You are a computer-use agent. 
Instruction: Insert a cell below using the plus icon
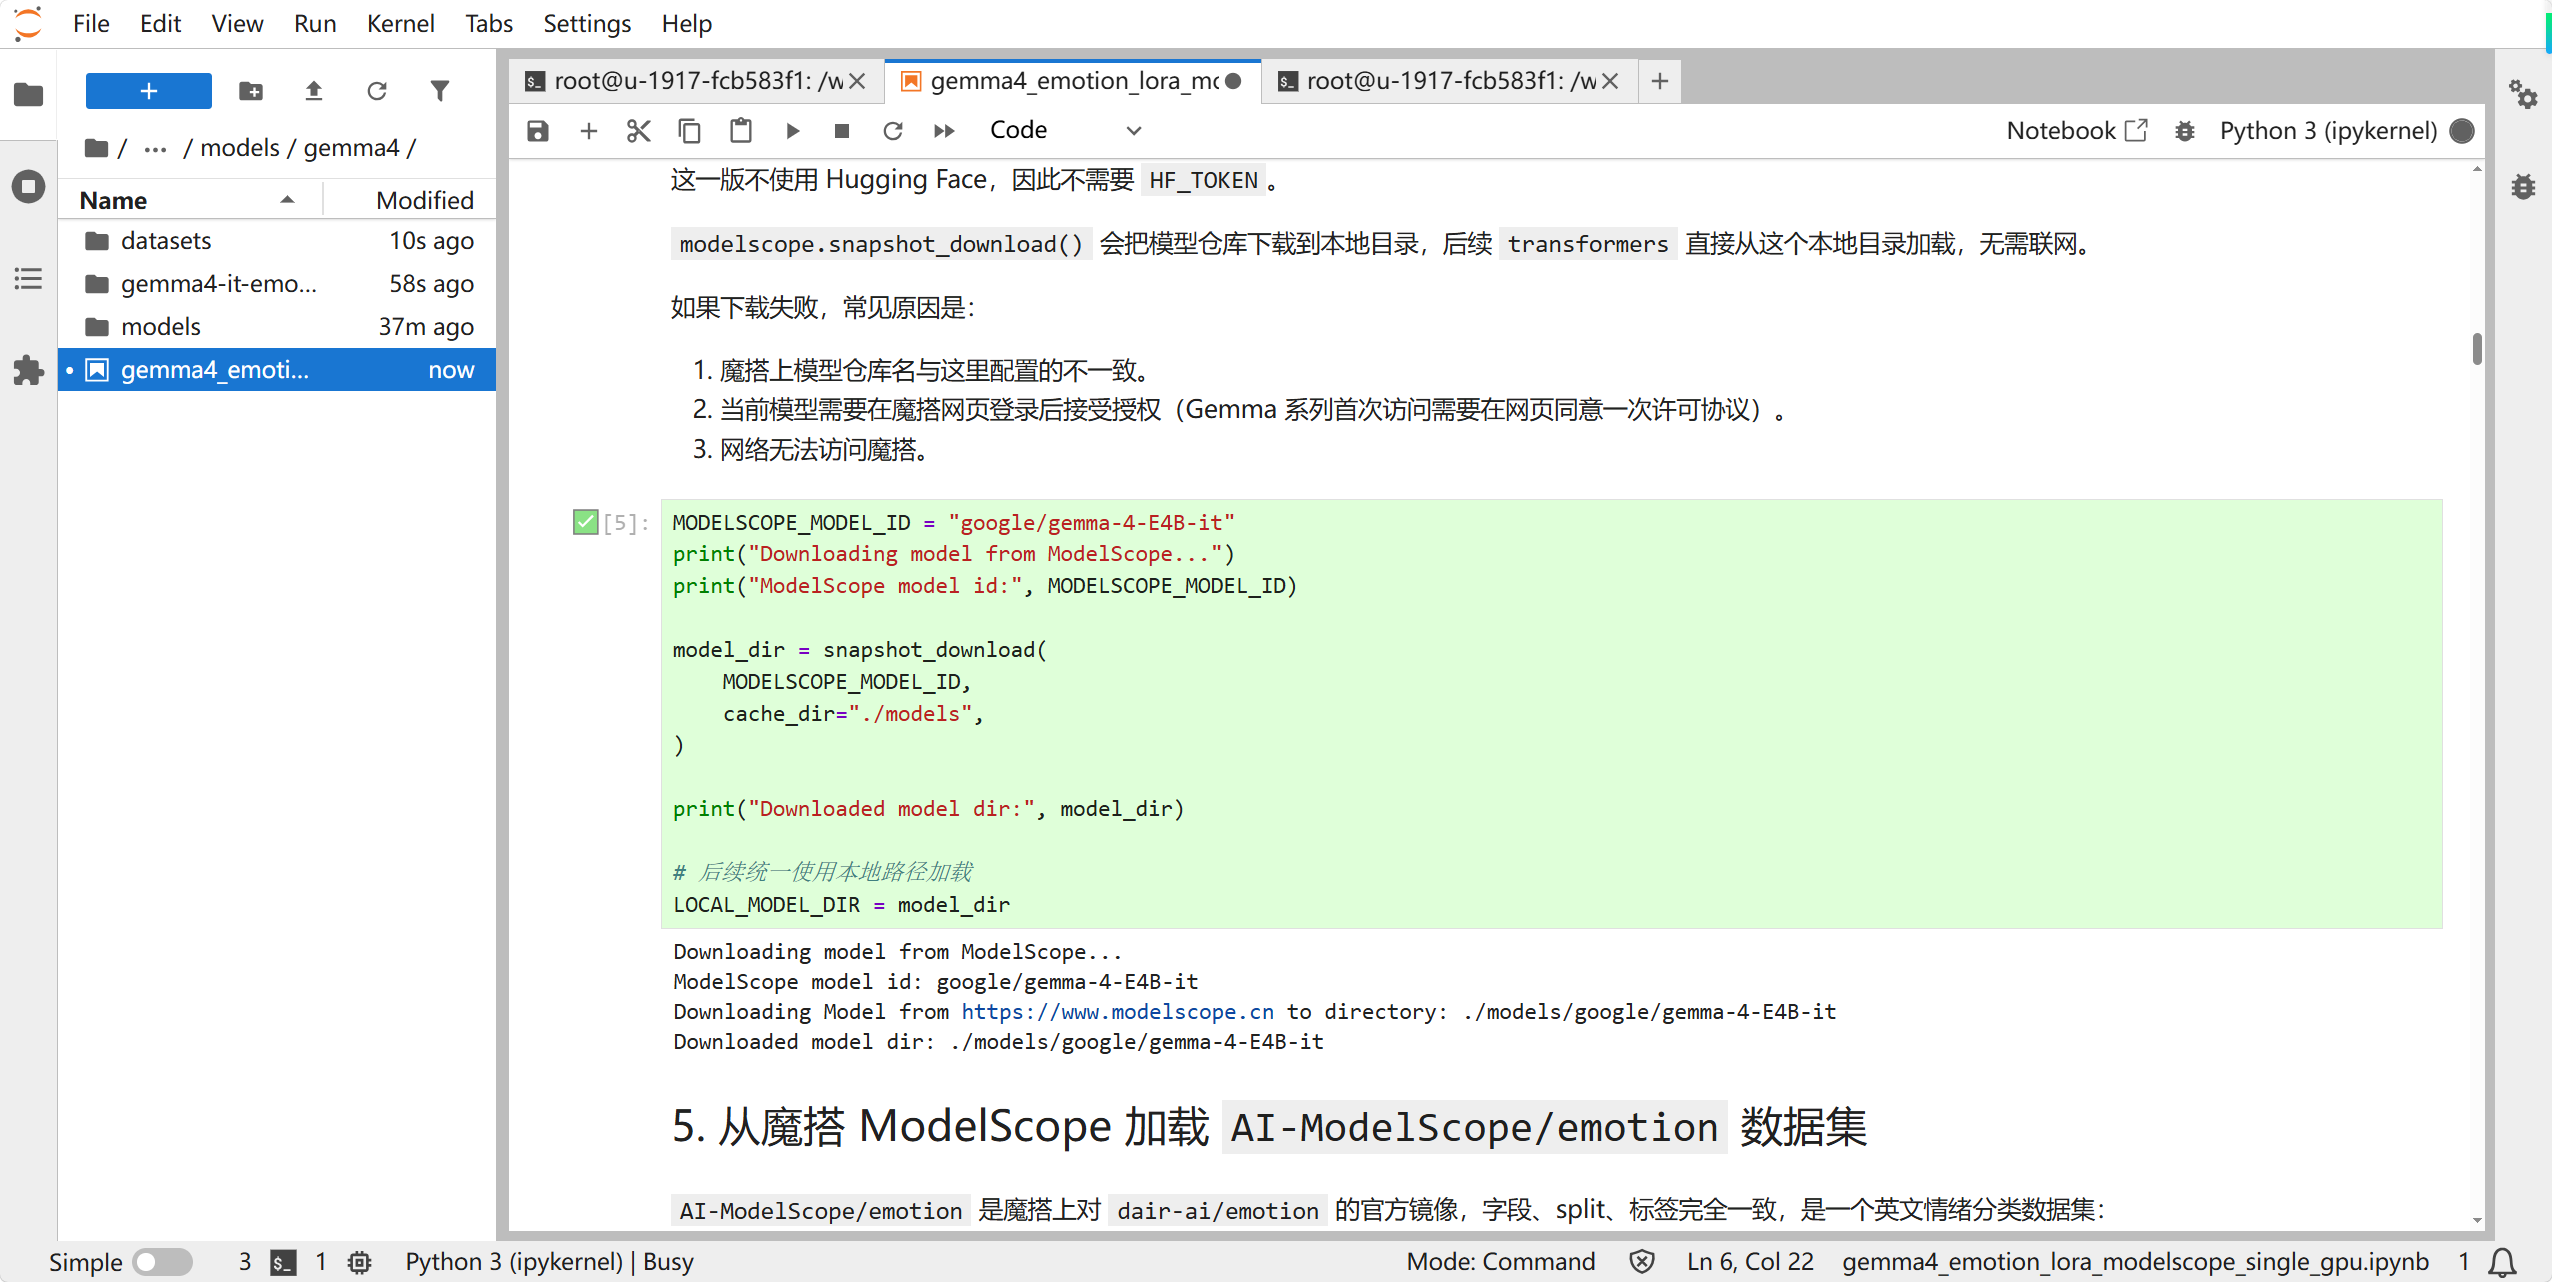tap(589, 131)
